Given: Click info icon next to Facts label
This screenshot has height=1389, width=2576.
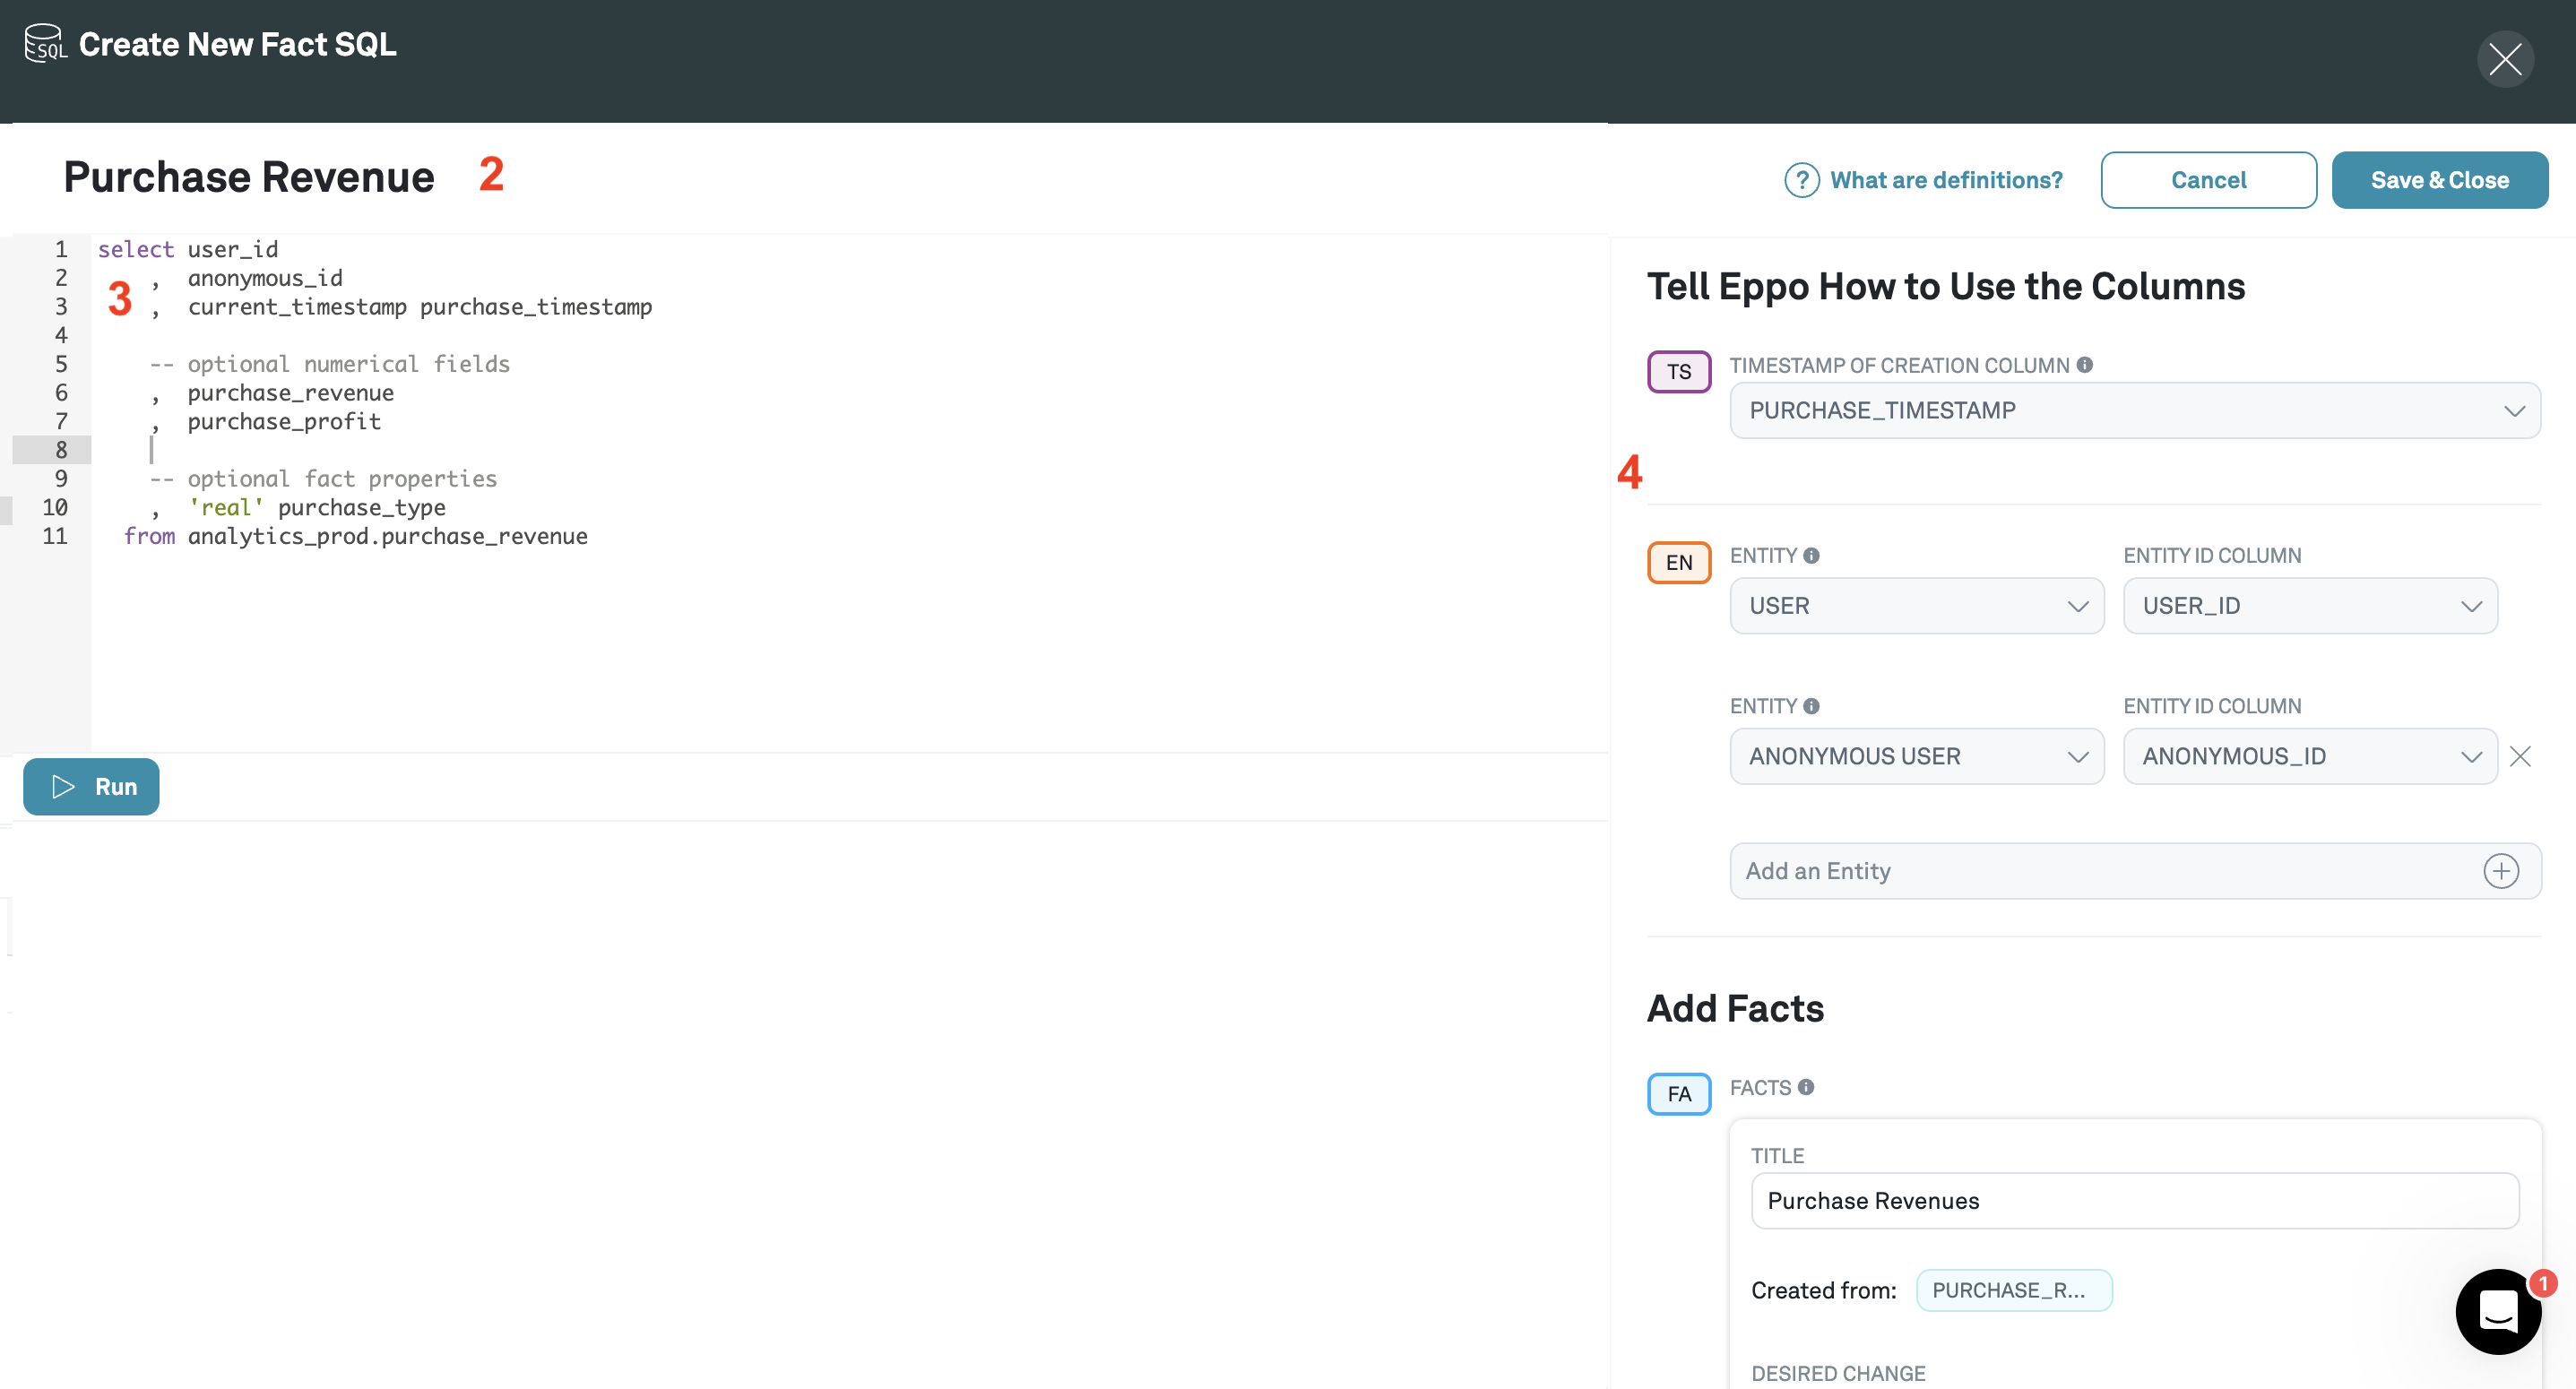Looking at the screenshot, I should [x=1806, y=1087].
